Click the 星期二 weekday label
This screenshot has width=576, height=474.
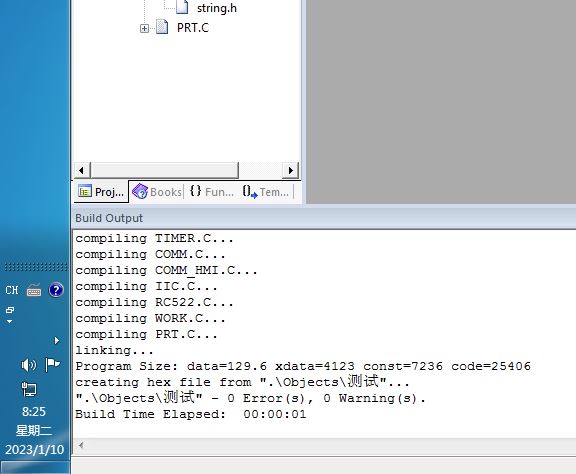34,430
